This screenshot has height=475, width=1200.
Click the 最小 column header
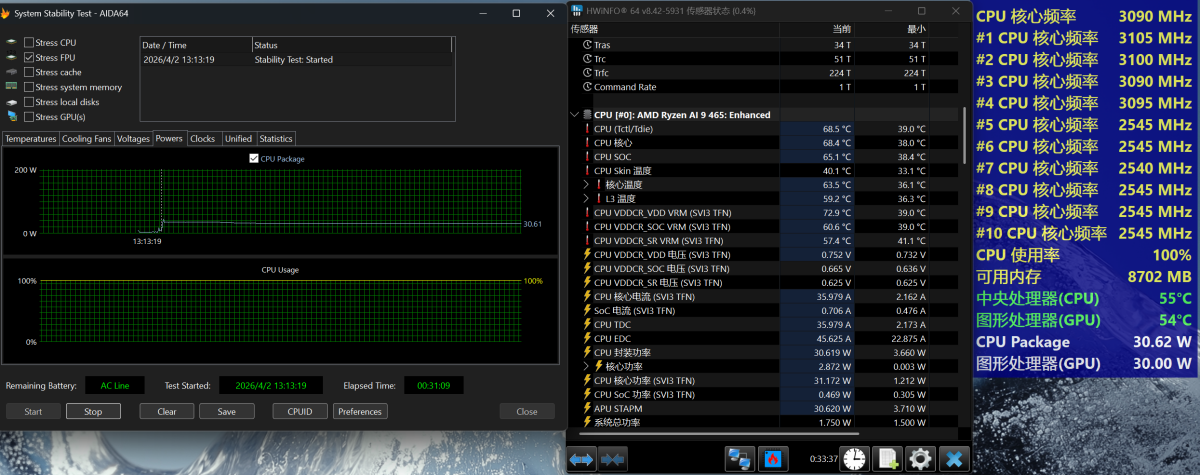tap(892, 30)
